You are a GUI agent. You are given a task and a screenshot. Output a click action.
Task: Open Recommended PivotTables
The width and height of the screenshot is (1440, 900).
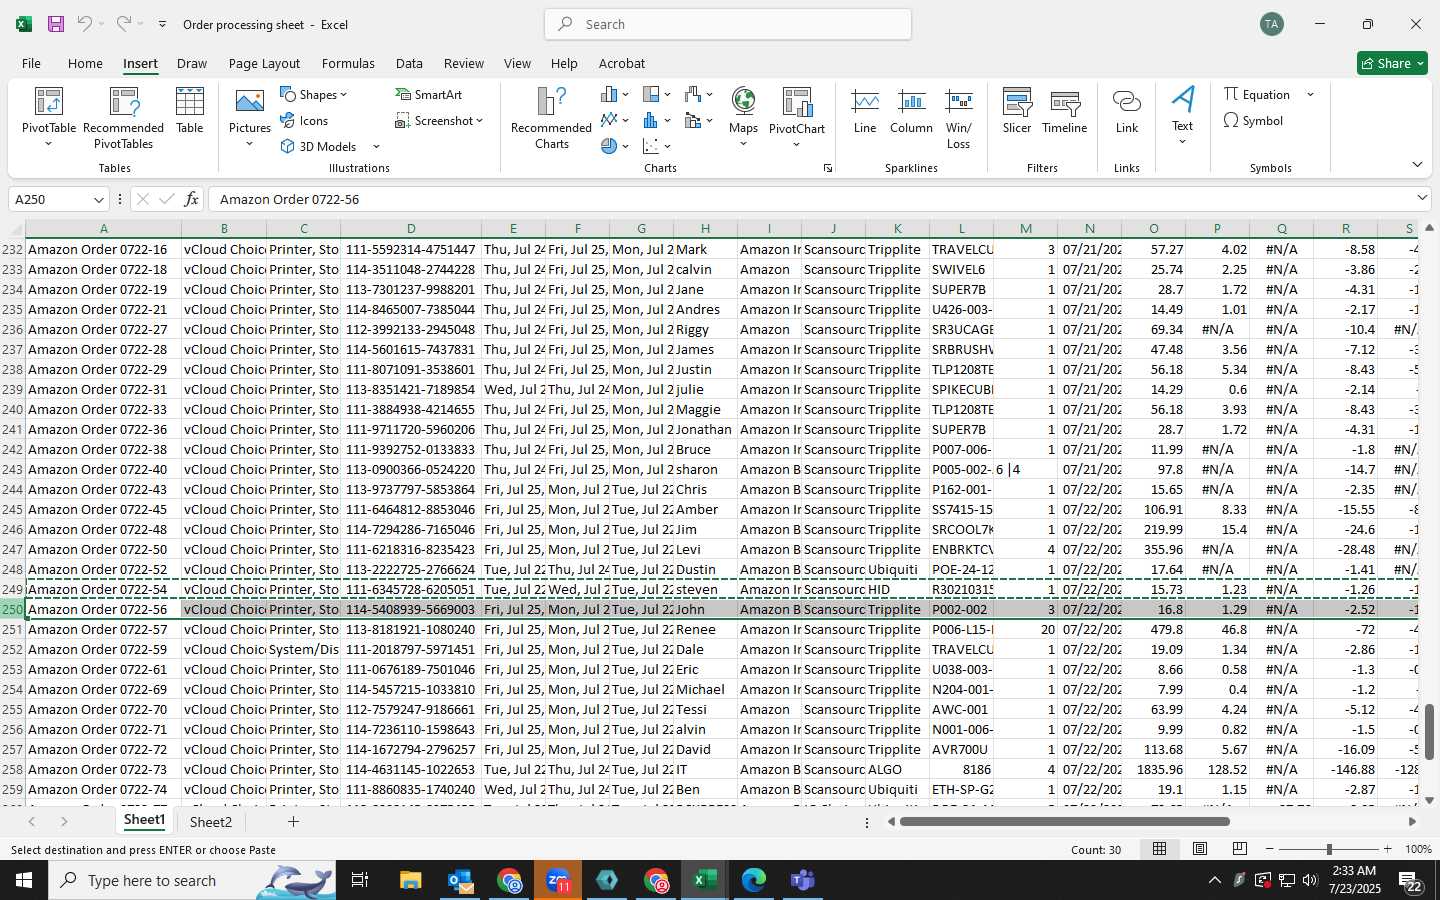[x=123, y=118]
